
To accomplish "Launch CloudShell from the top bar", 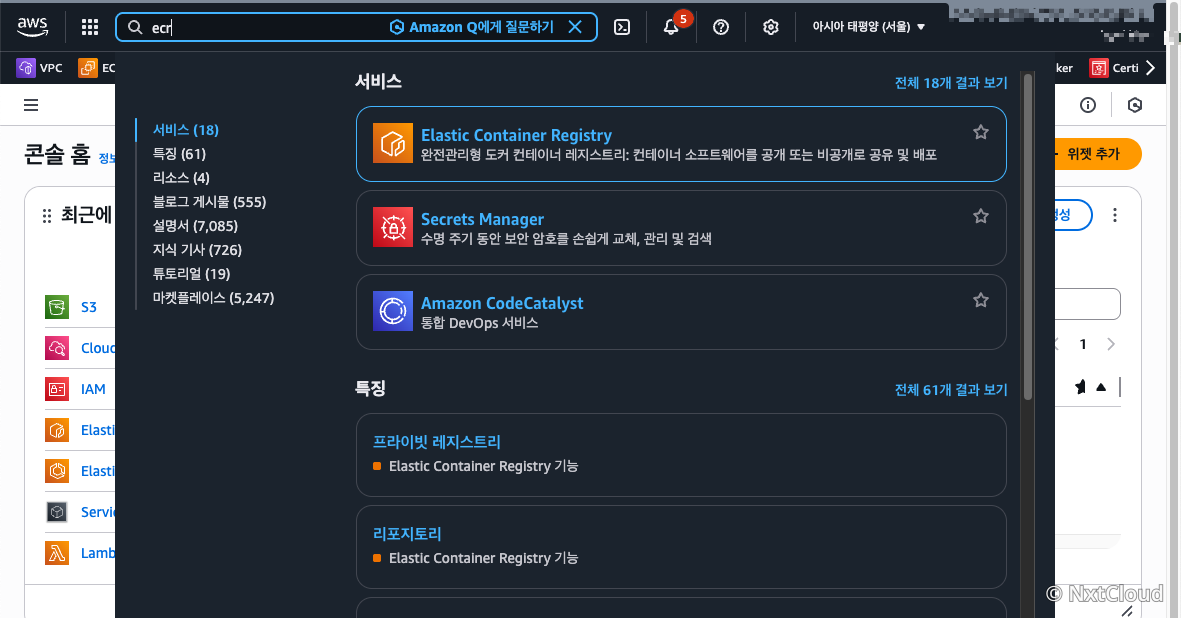I will (x=622, y=27).
